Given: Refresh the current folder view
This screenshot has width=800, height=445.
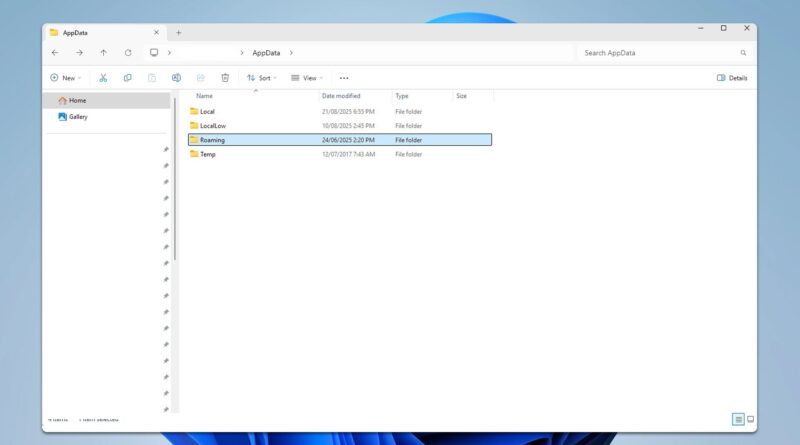Looking at the screenshot, I should click(x=128, y=52).
